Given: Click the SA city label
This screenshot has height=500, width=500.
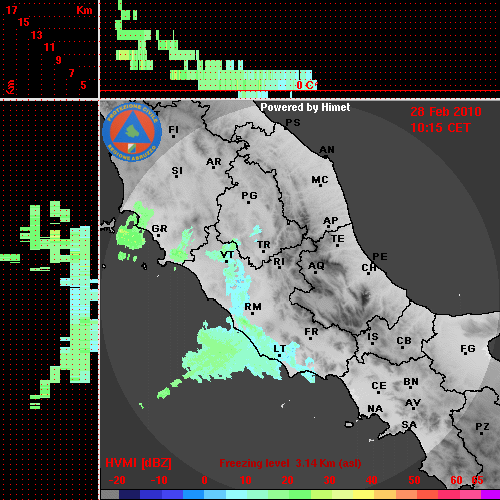Looking at the screenshot, I should [409, 425].
